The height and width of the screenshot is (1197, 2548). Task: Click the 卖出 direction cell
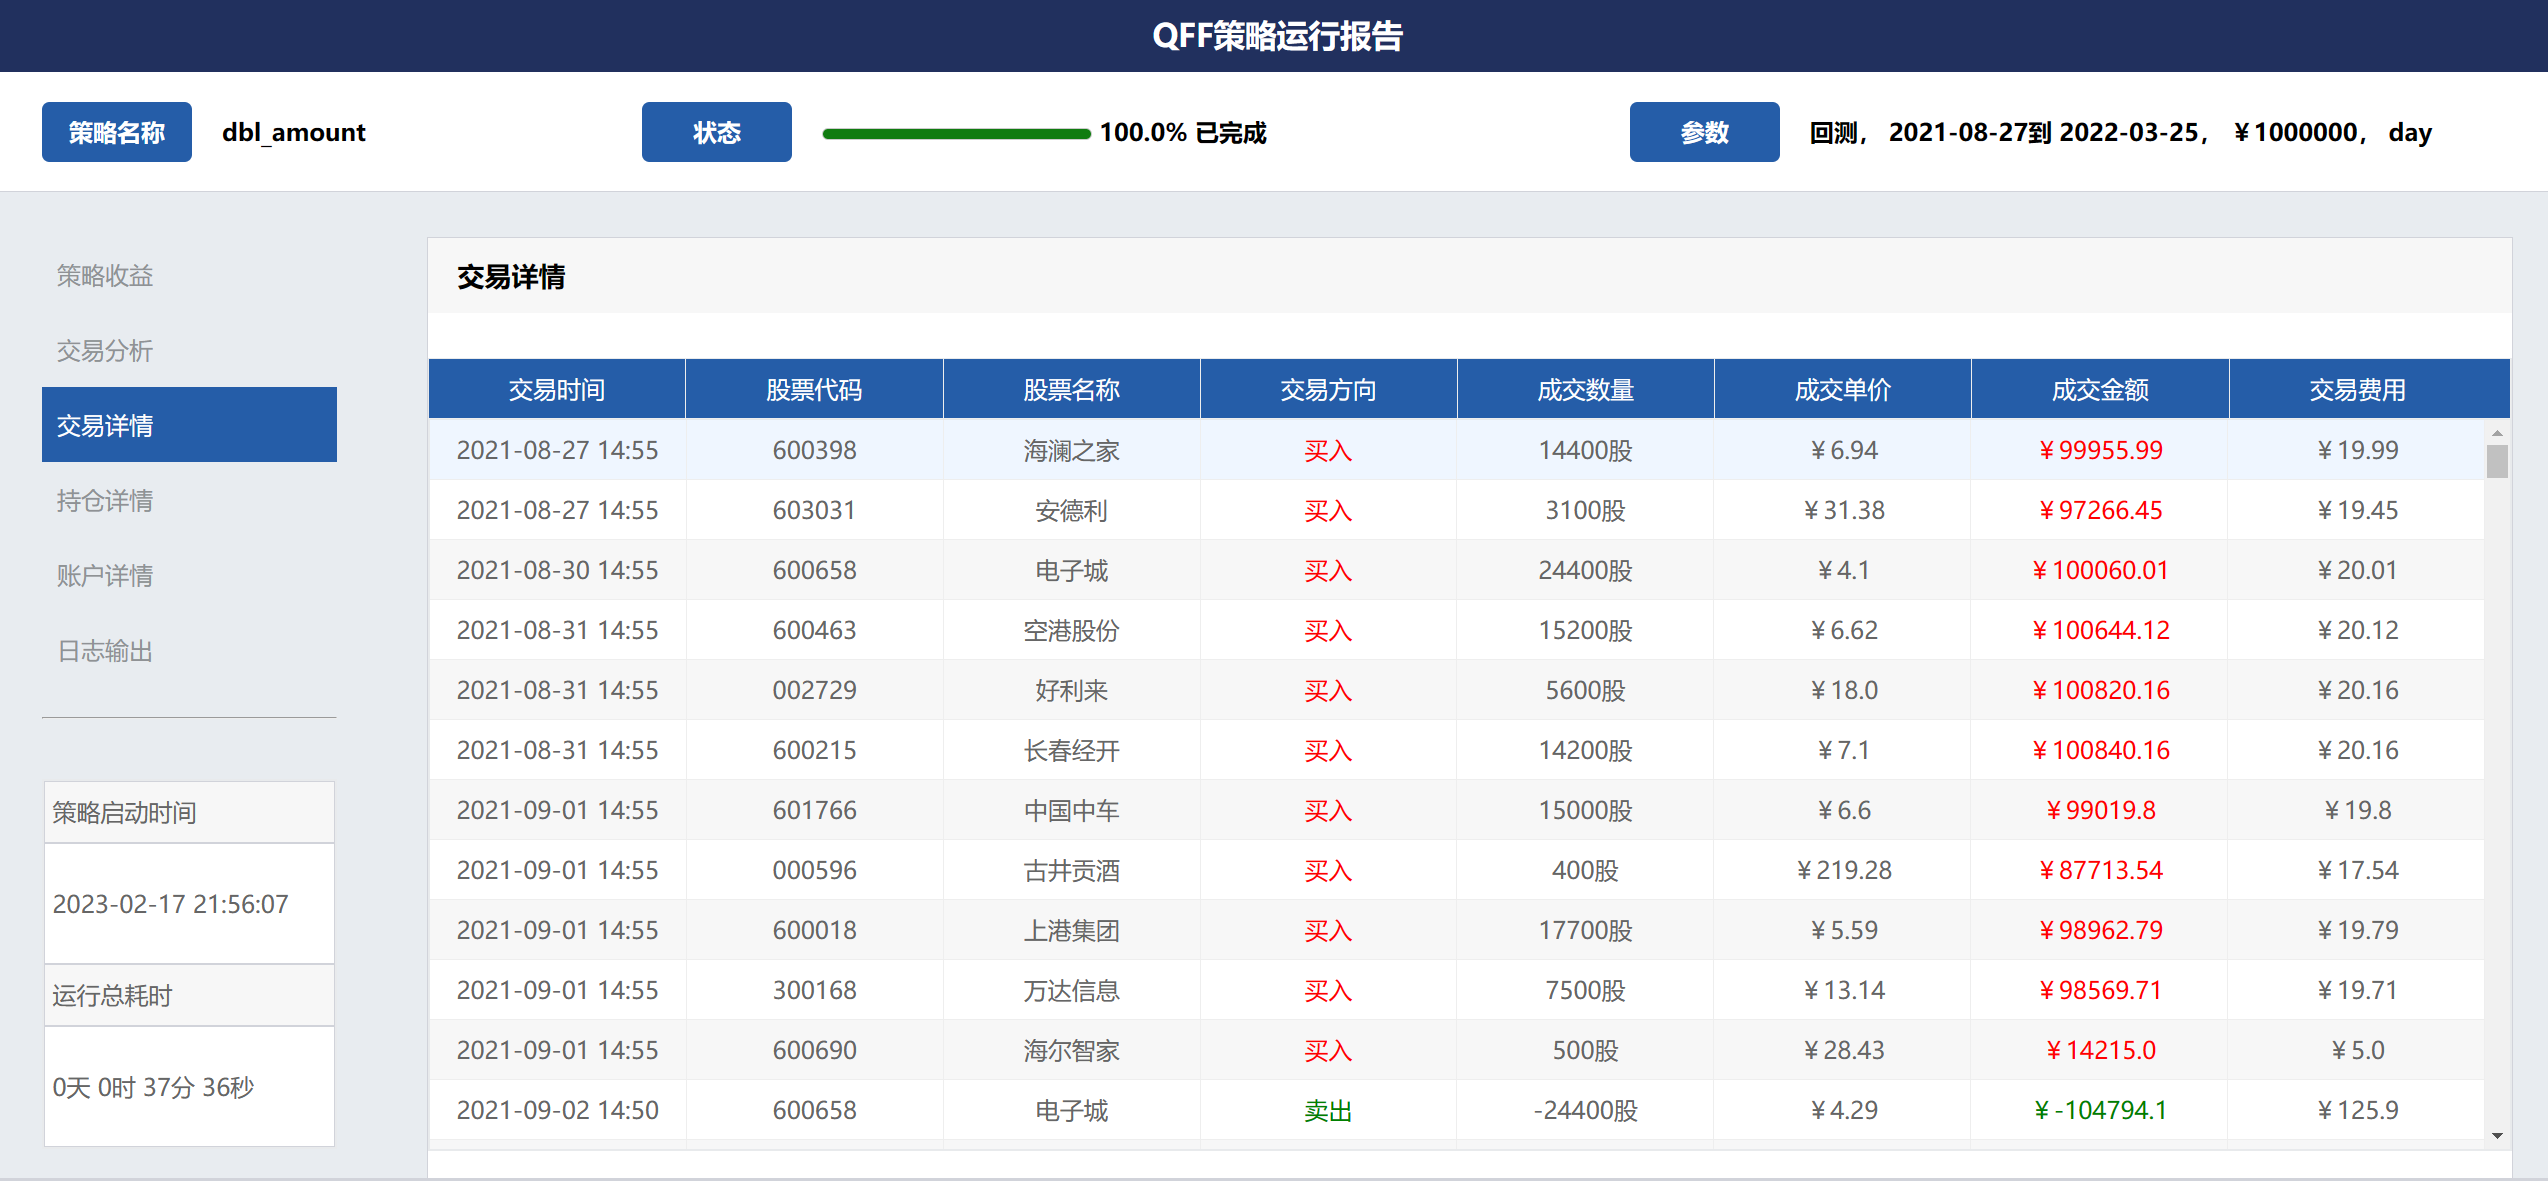(1328, 1110)
